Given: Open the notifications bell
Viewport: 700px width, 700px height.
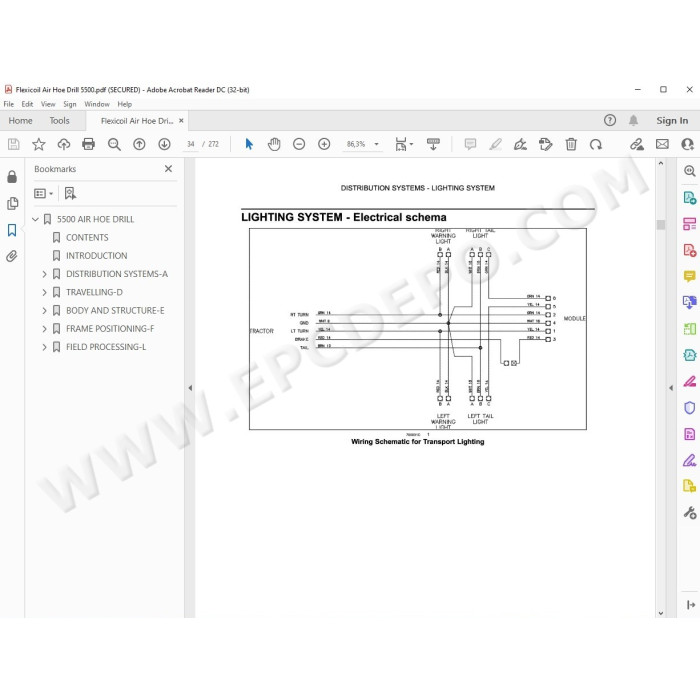Looking at the screenshot, I should coord(633,121).
